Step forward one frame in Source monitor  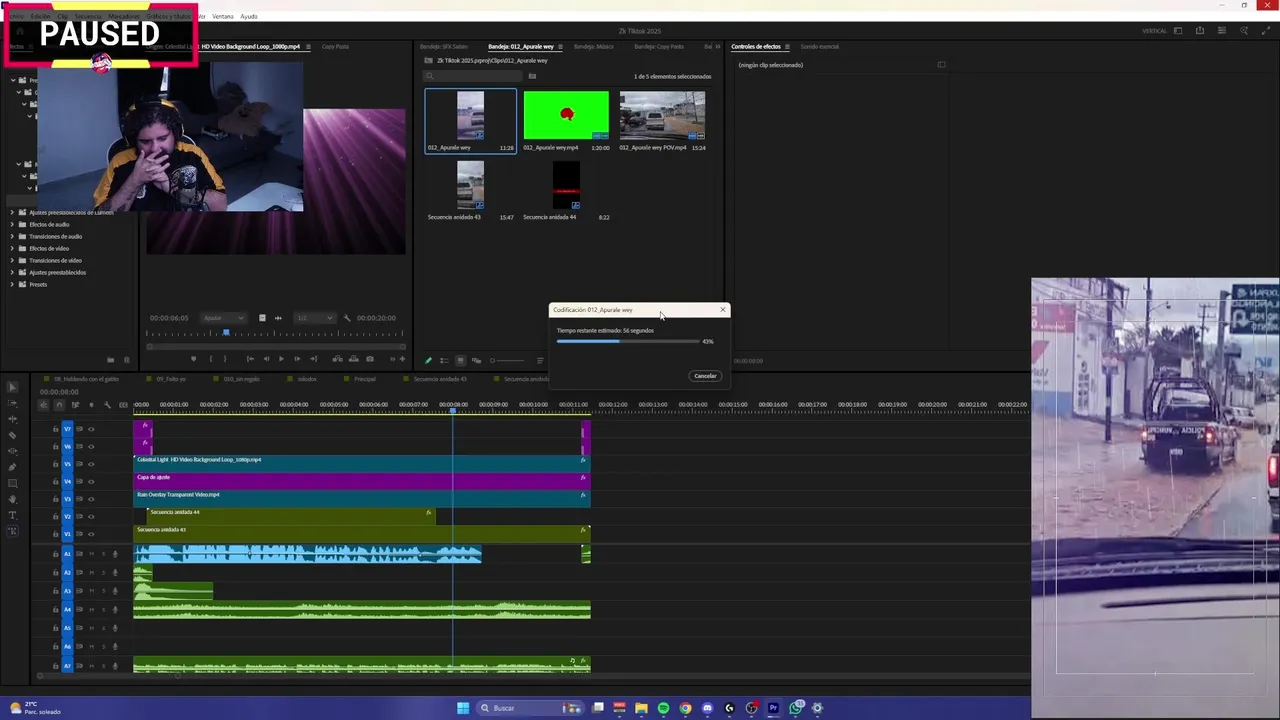(297, 359)
